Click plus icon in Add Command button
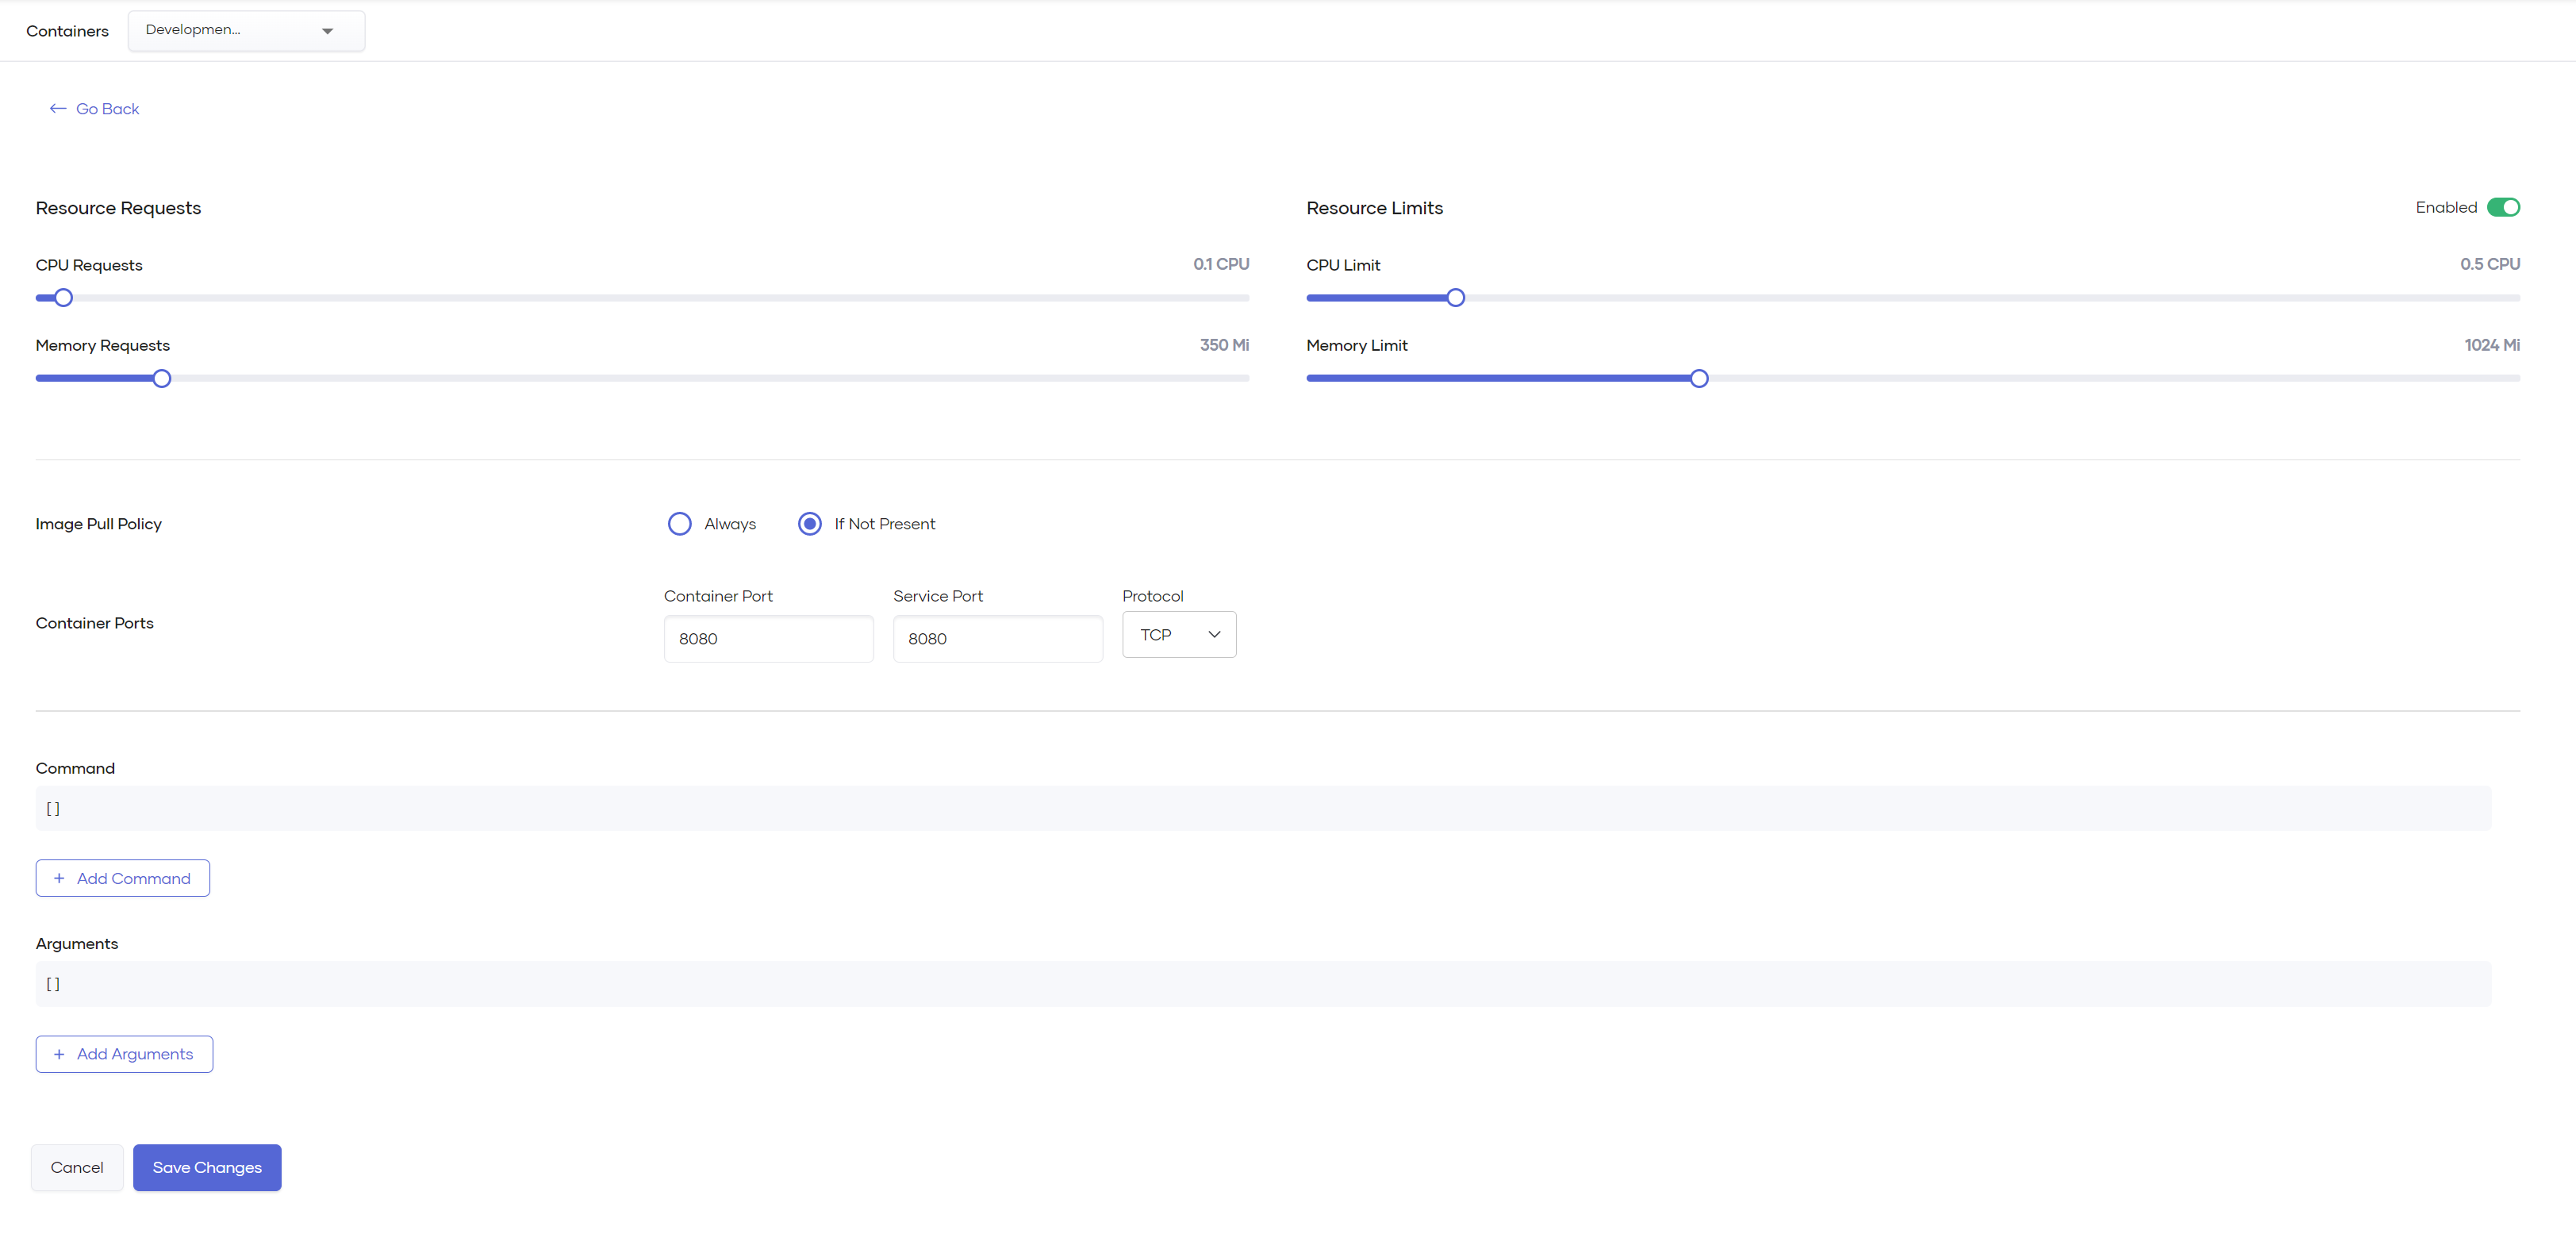The width and height of the screenshot is (2576, 1257). tap(59, 878)
